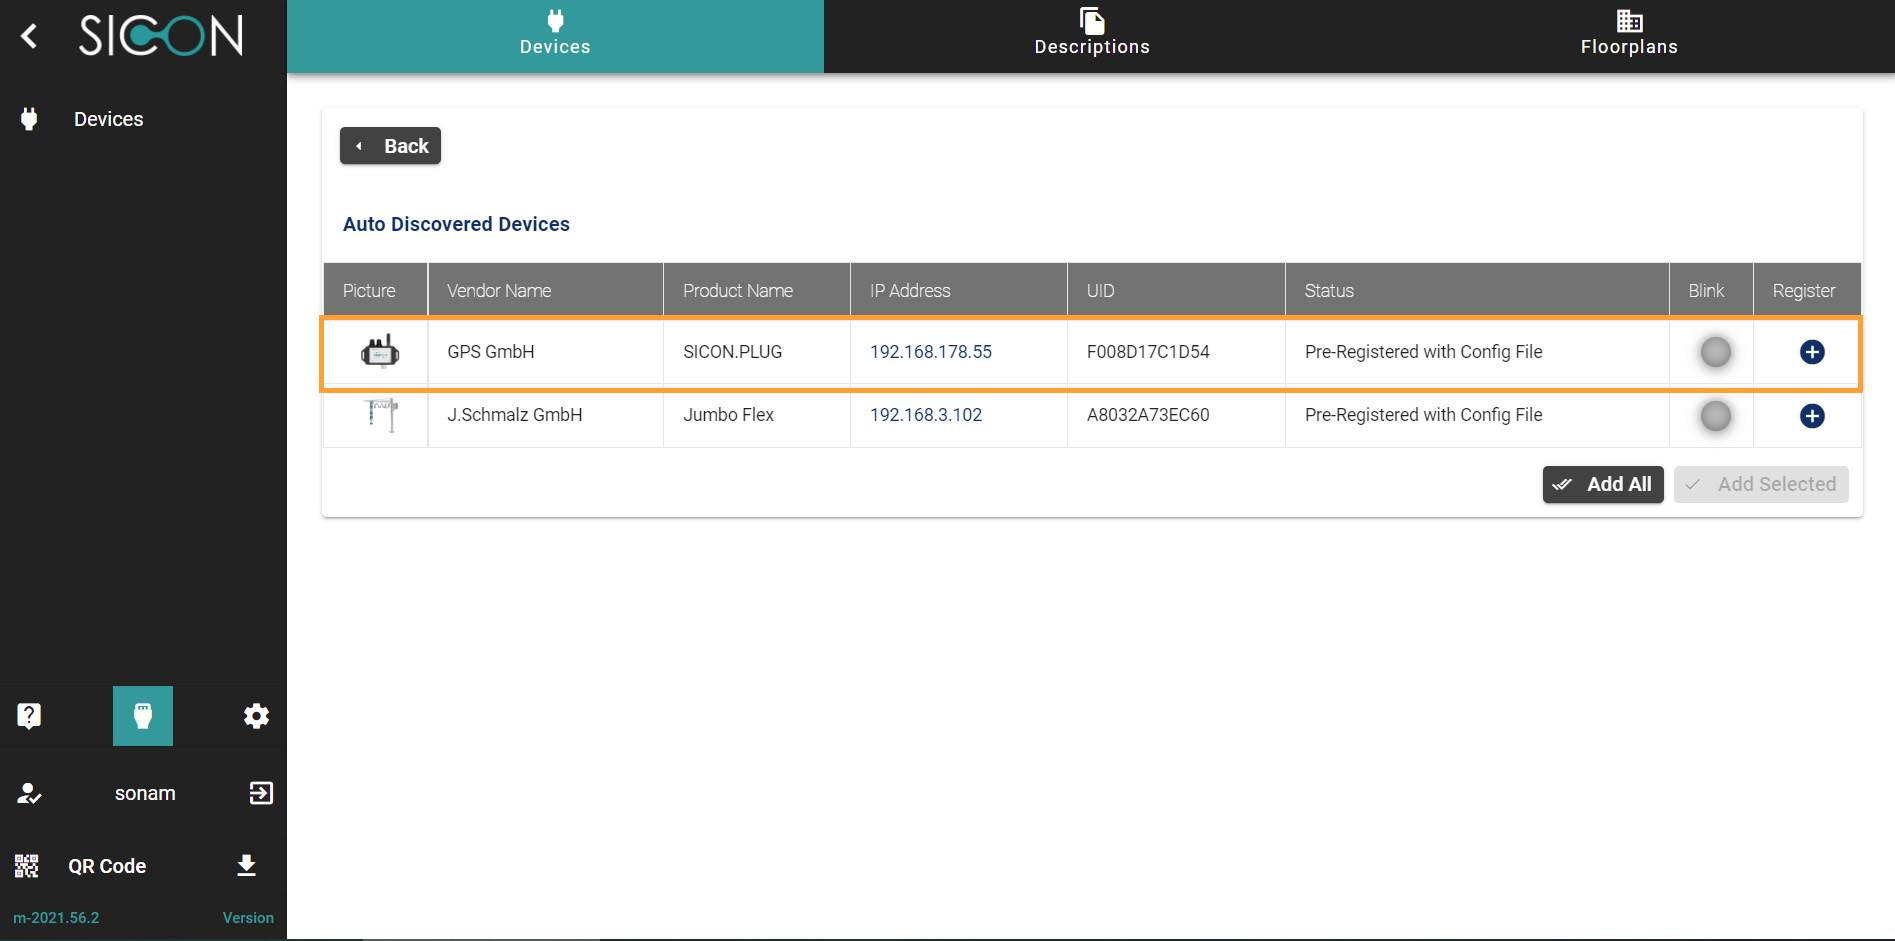
Task: Register the SICON.PLUG device with plus icon
Action: 1811,352
